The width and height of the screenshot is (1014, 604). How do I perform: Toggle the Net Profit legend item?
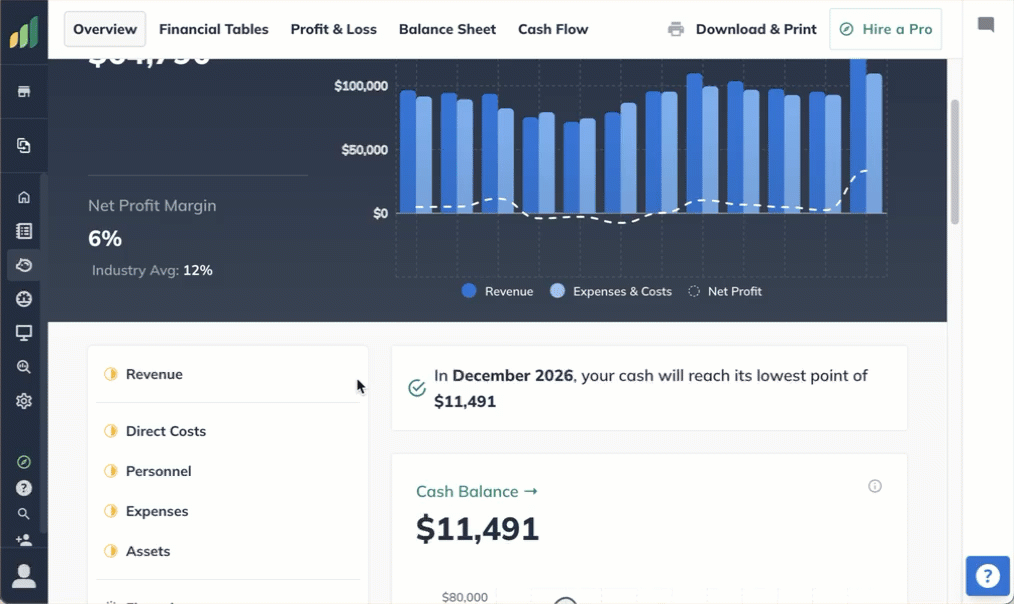pos(725,291)
